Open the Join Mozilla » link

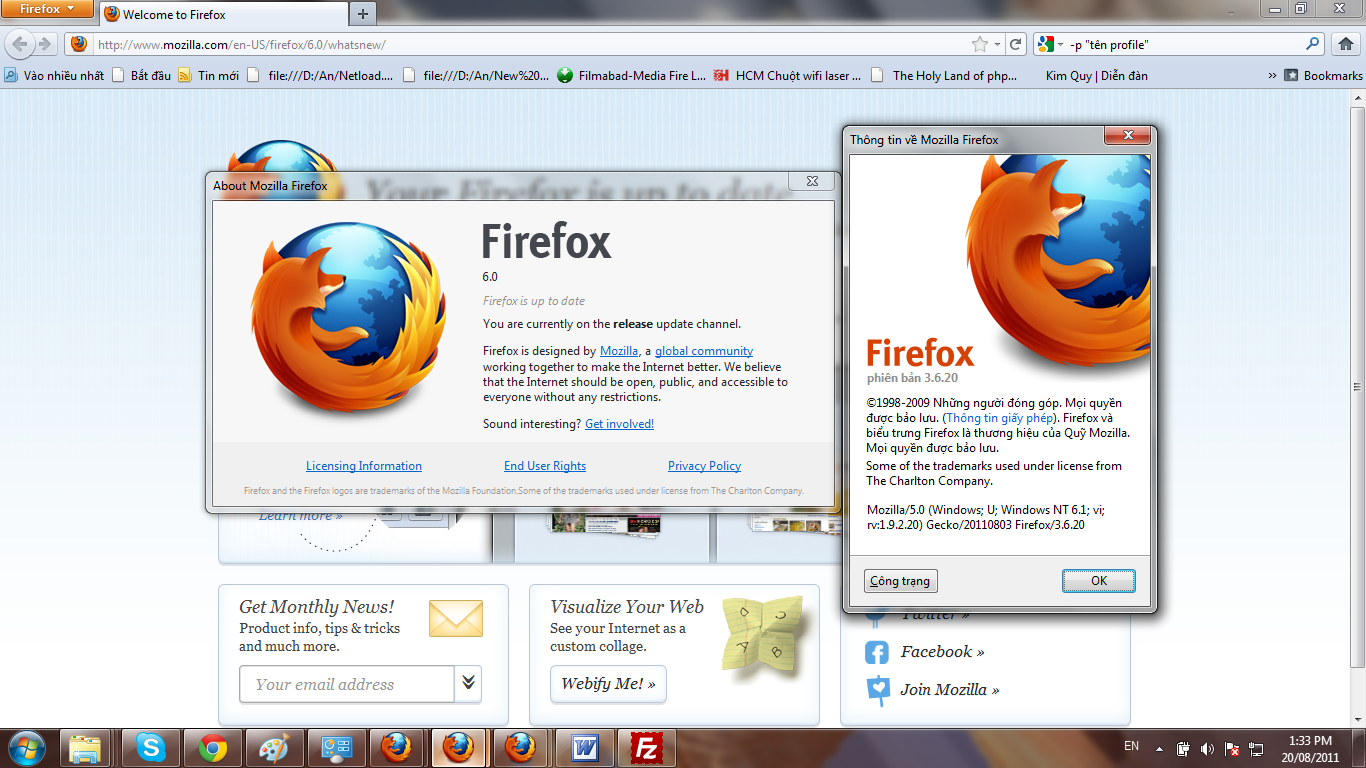click(x=950, y=689)
